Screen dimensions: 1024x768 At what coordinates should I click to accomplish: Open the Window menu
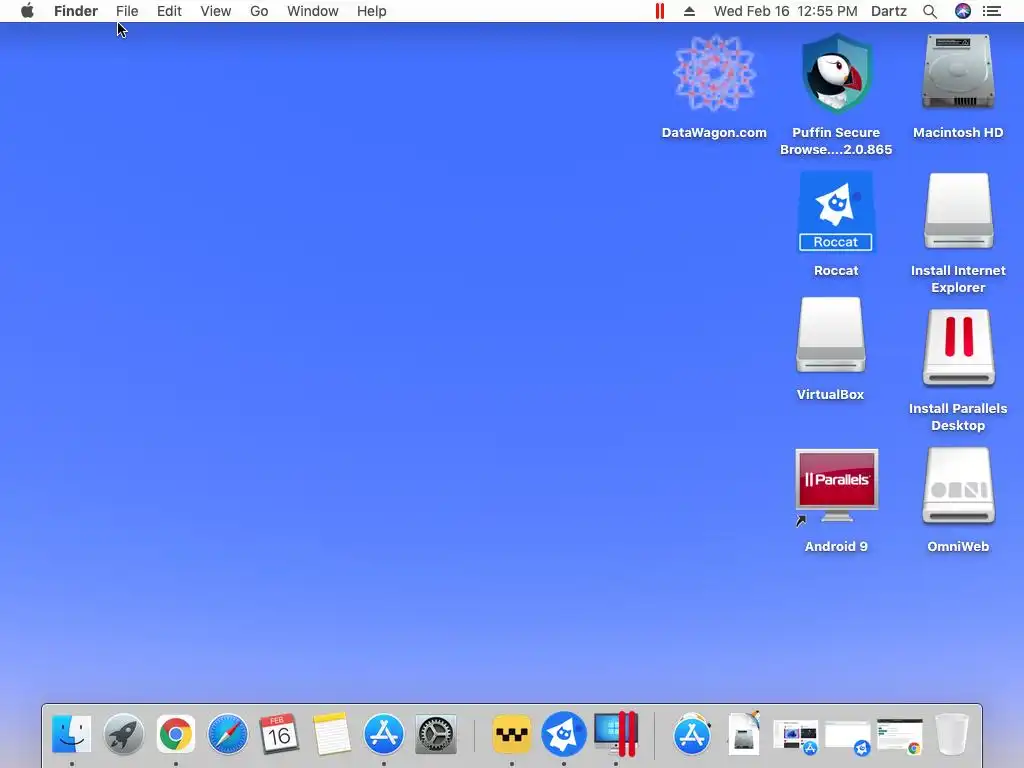pyautogui.click(x=313, y=11)
